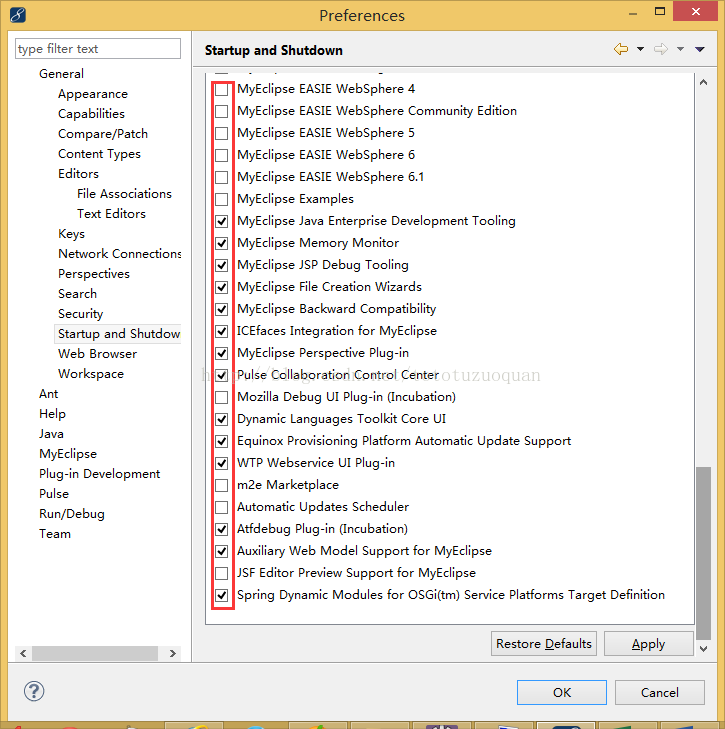Select Editors in the tree

pyautogui.click(x=78, y=174)
